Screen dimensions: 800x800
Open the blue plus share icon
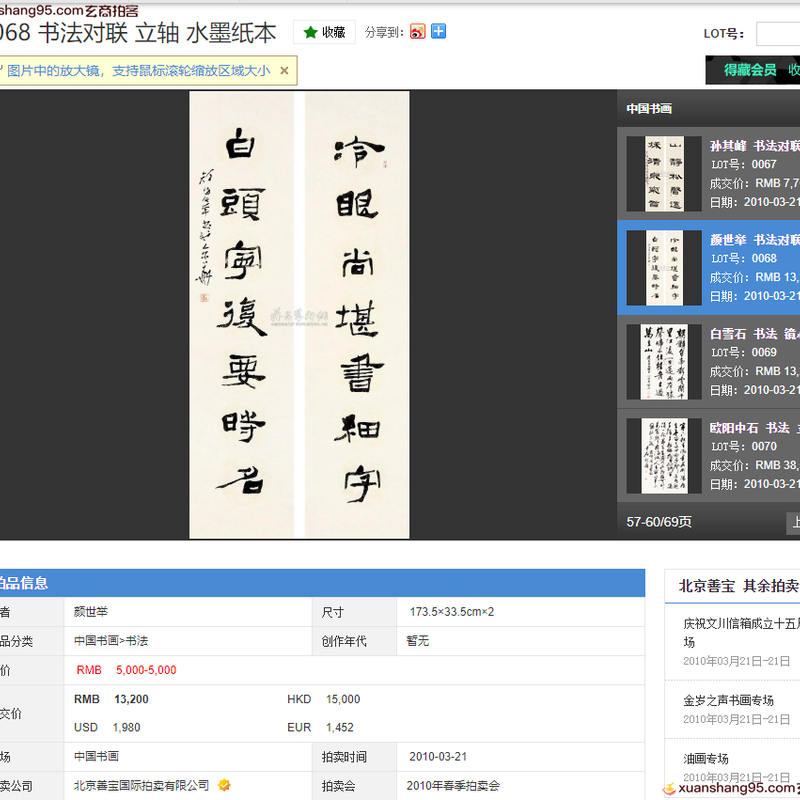coord(438,32)
